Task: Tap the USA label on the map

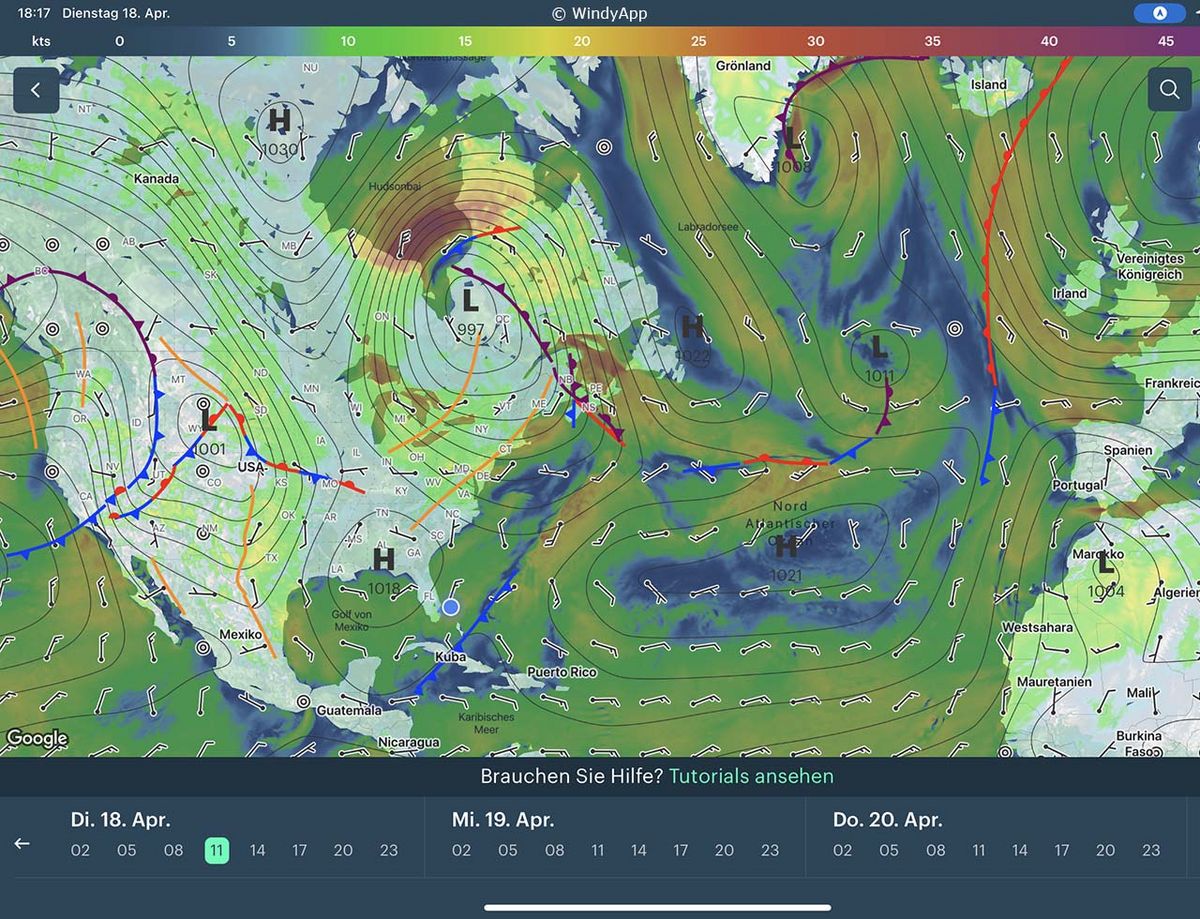Action: pos(250,468)
